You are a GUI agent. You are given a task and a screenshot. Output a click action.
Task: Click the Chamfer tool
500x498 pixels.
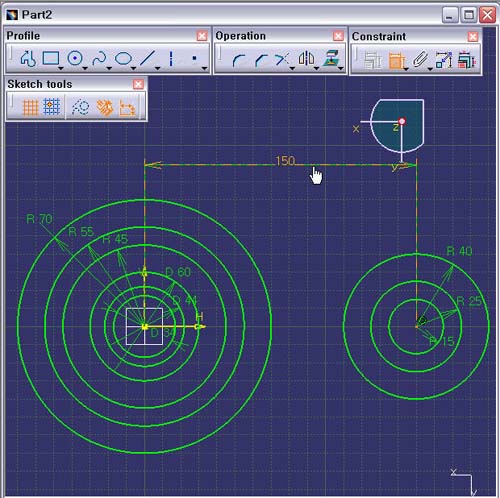coord(261,60)
